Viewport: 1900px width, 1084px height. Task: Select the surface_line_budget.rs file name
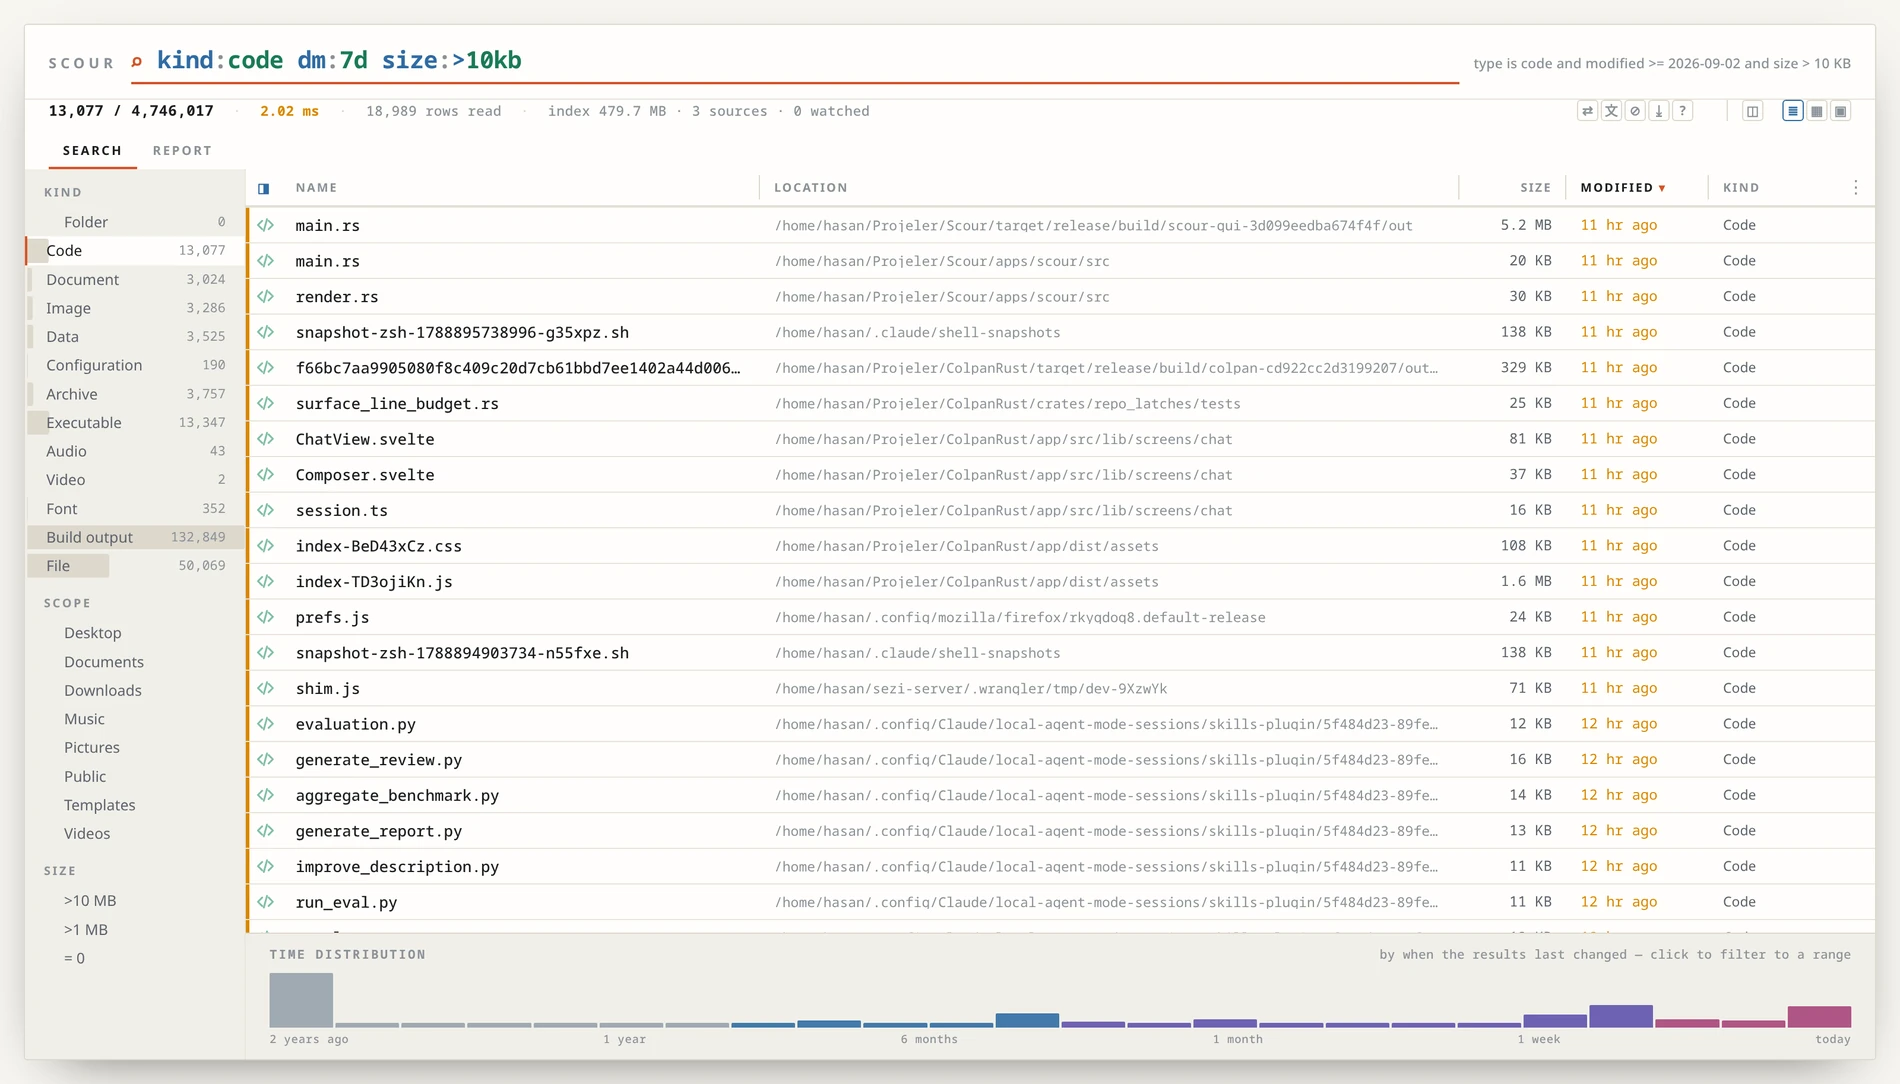tap(397, 403)
